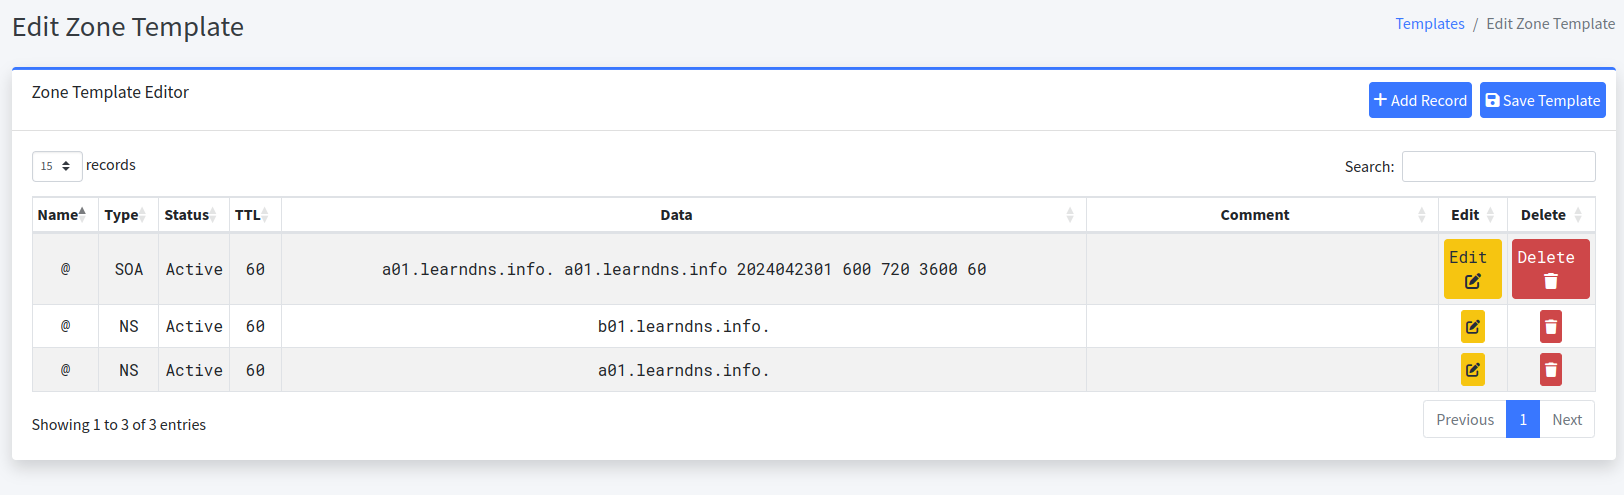1624x495 pixels.
Task: Sort table by Data column
Action: [x=684, y=215]
